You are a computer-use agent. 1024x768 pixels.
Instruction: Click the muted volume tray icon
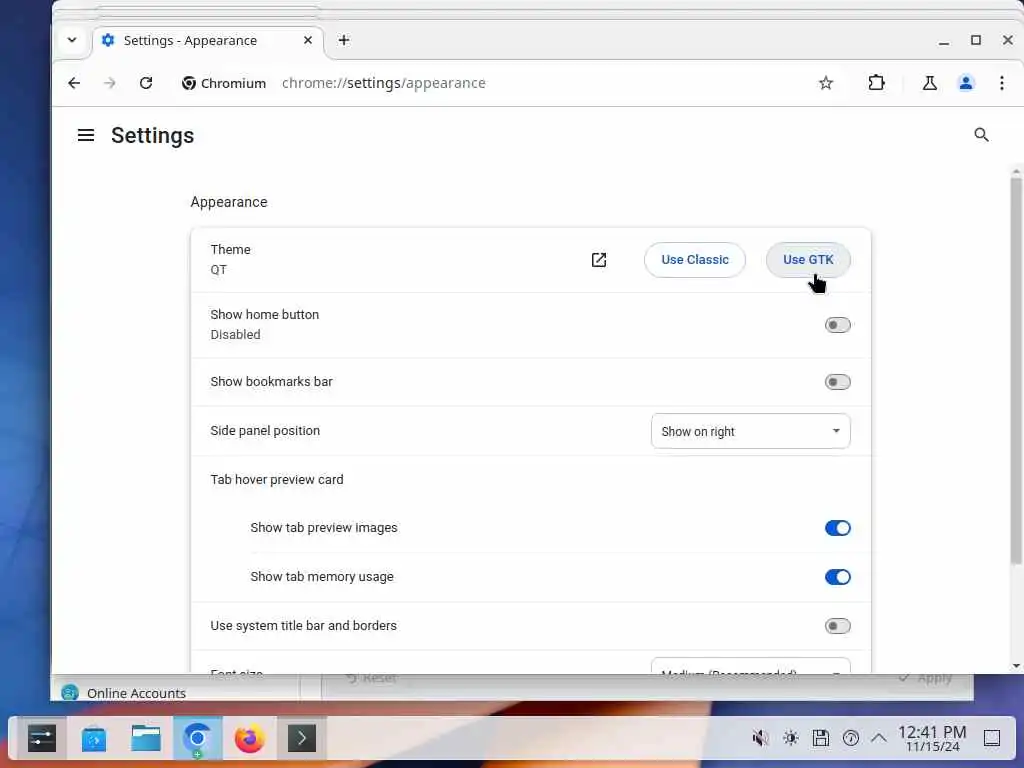(760, 739)
